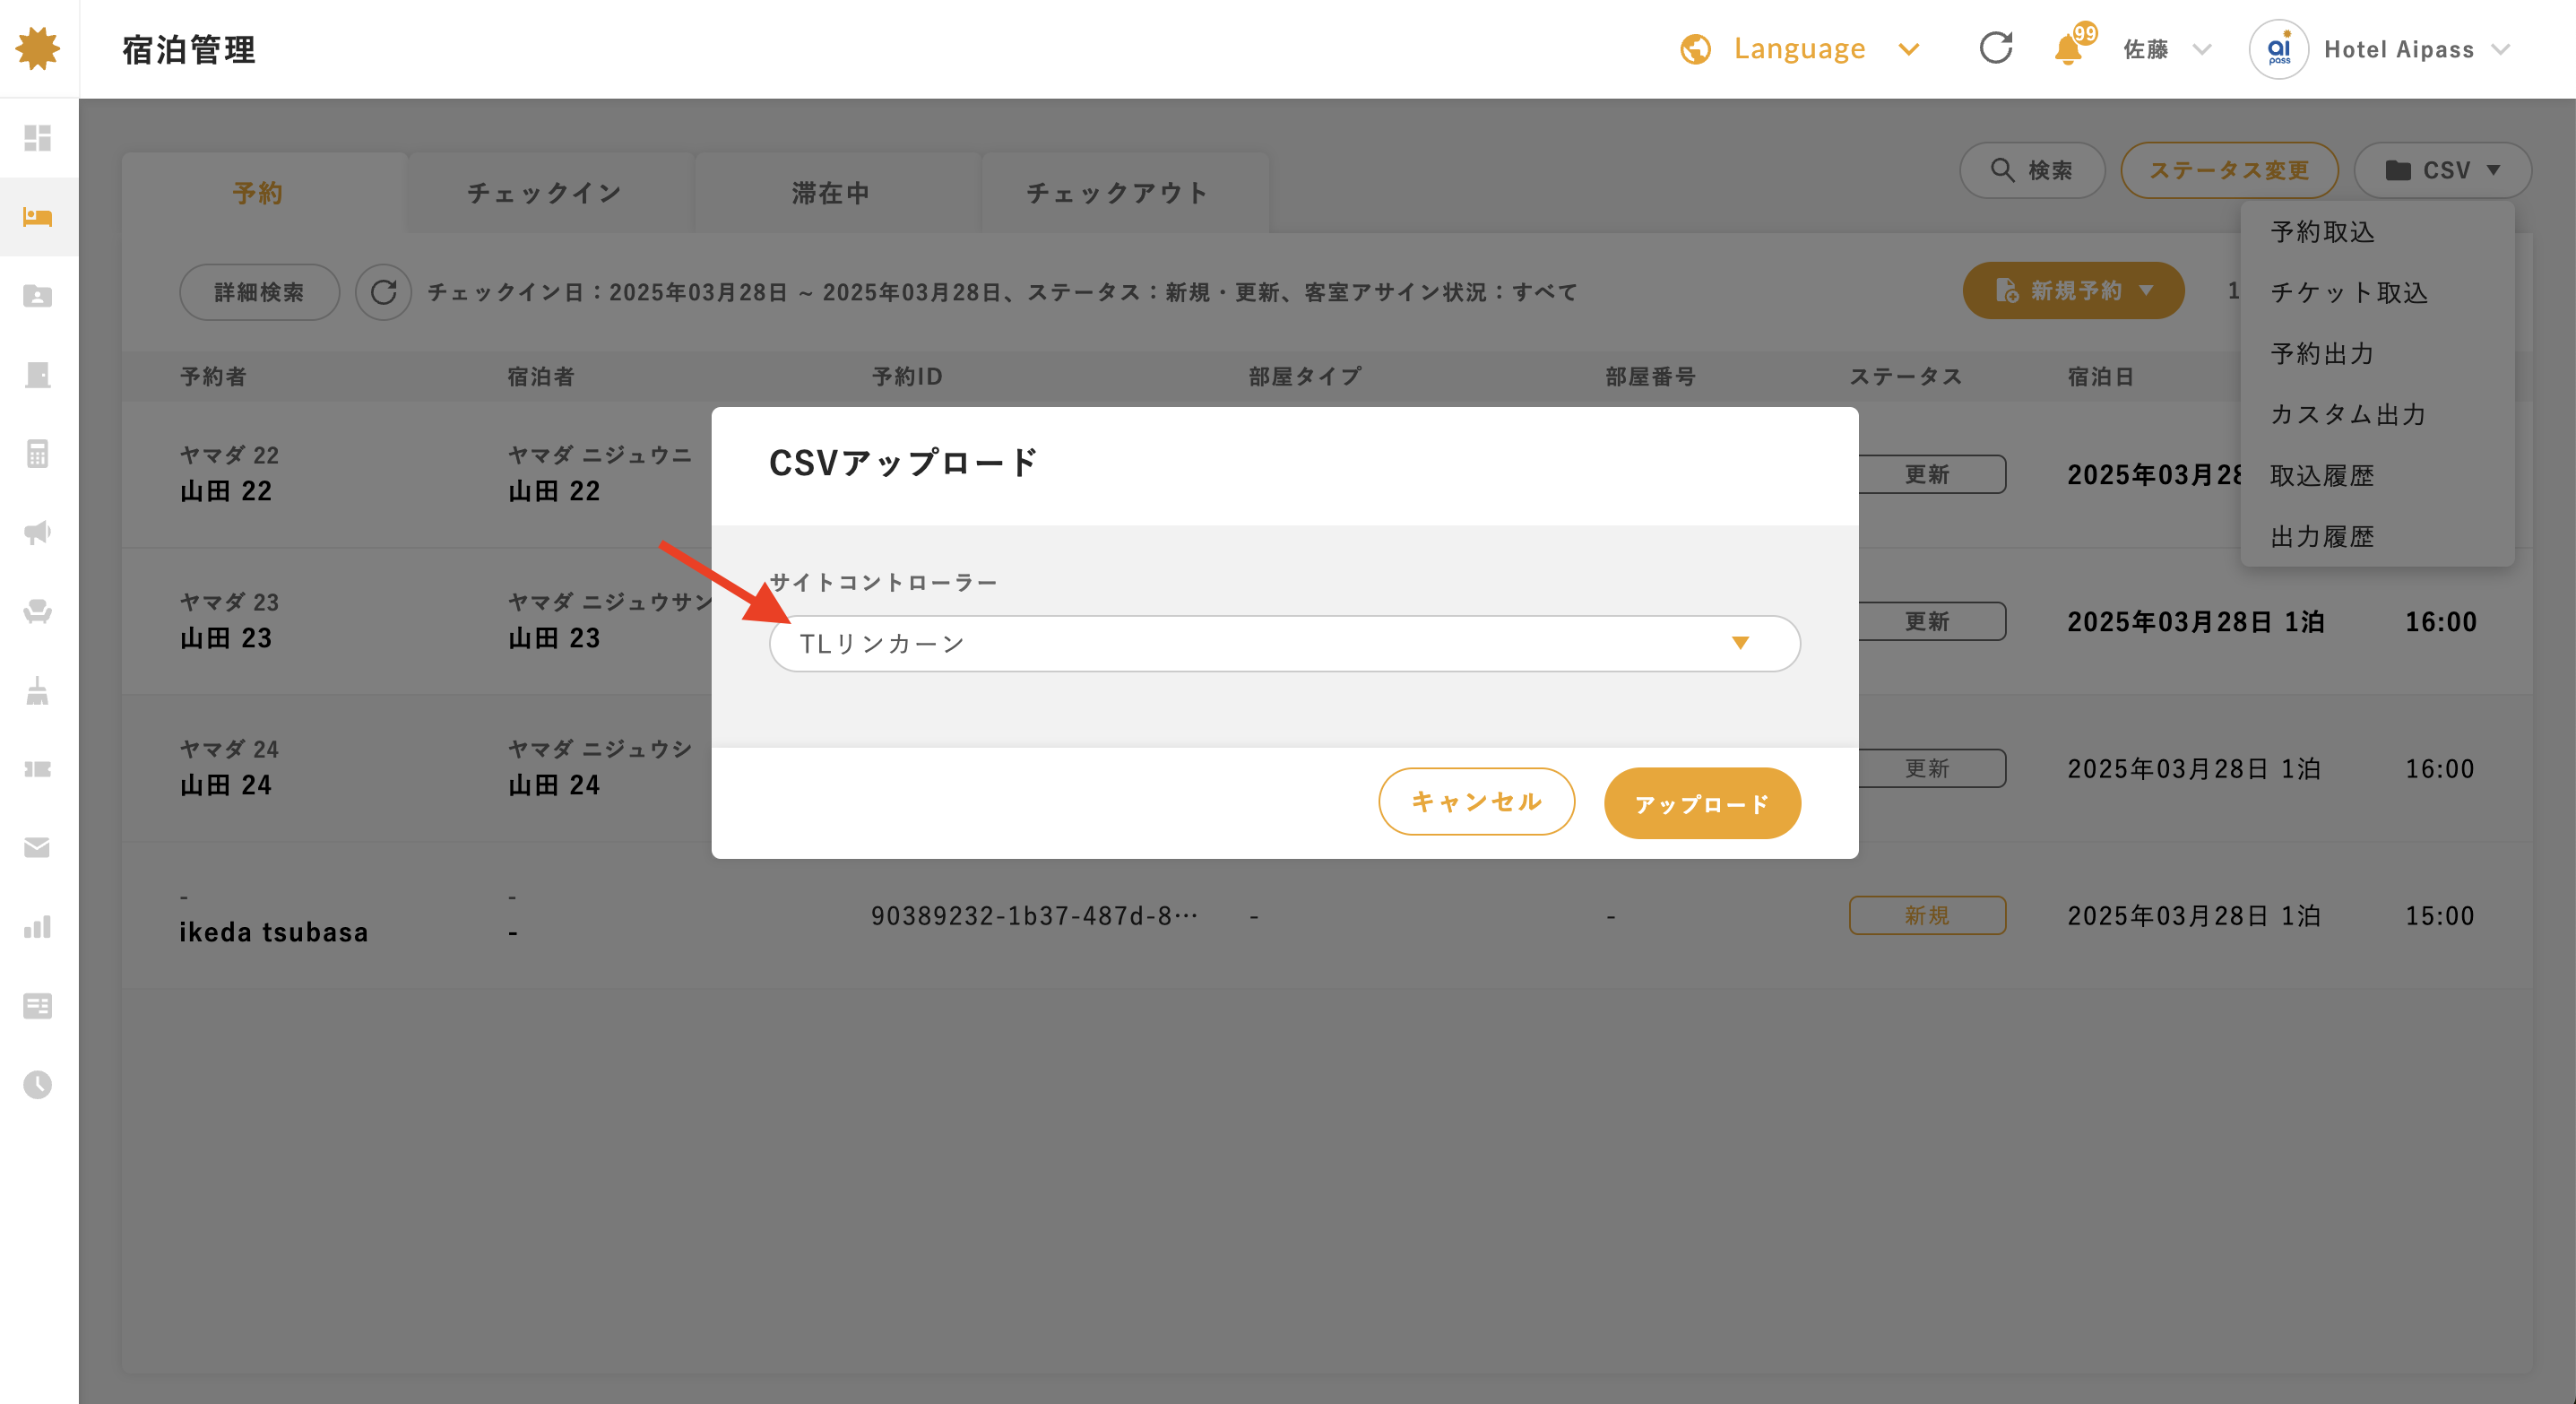Viewport: 2576px width, 1404px height.
Task: Click the 宿泊日 column header
Action: tap(2101, 376)
